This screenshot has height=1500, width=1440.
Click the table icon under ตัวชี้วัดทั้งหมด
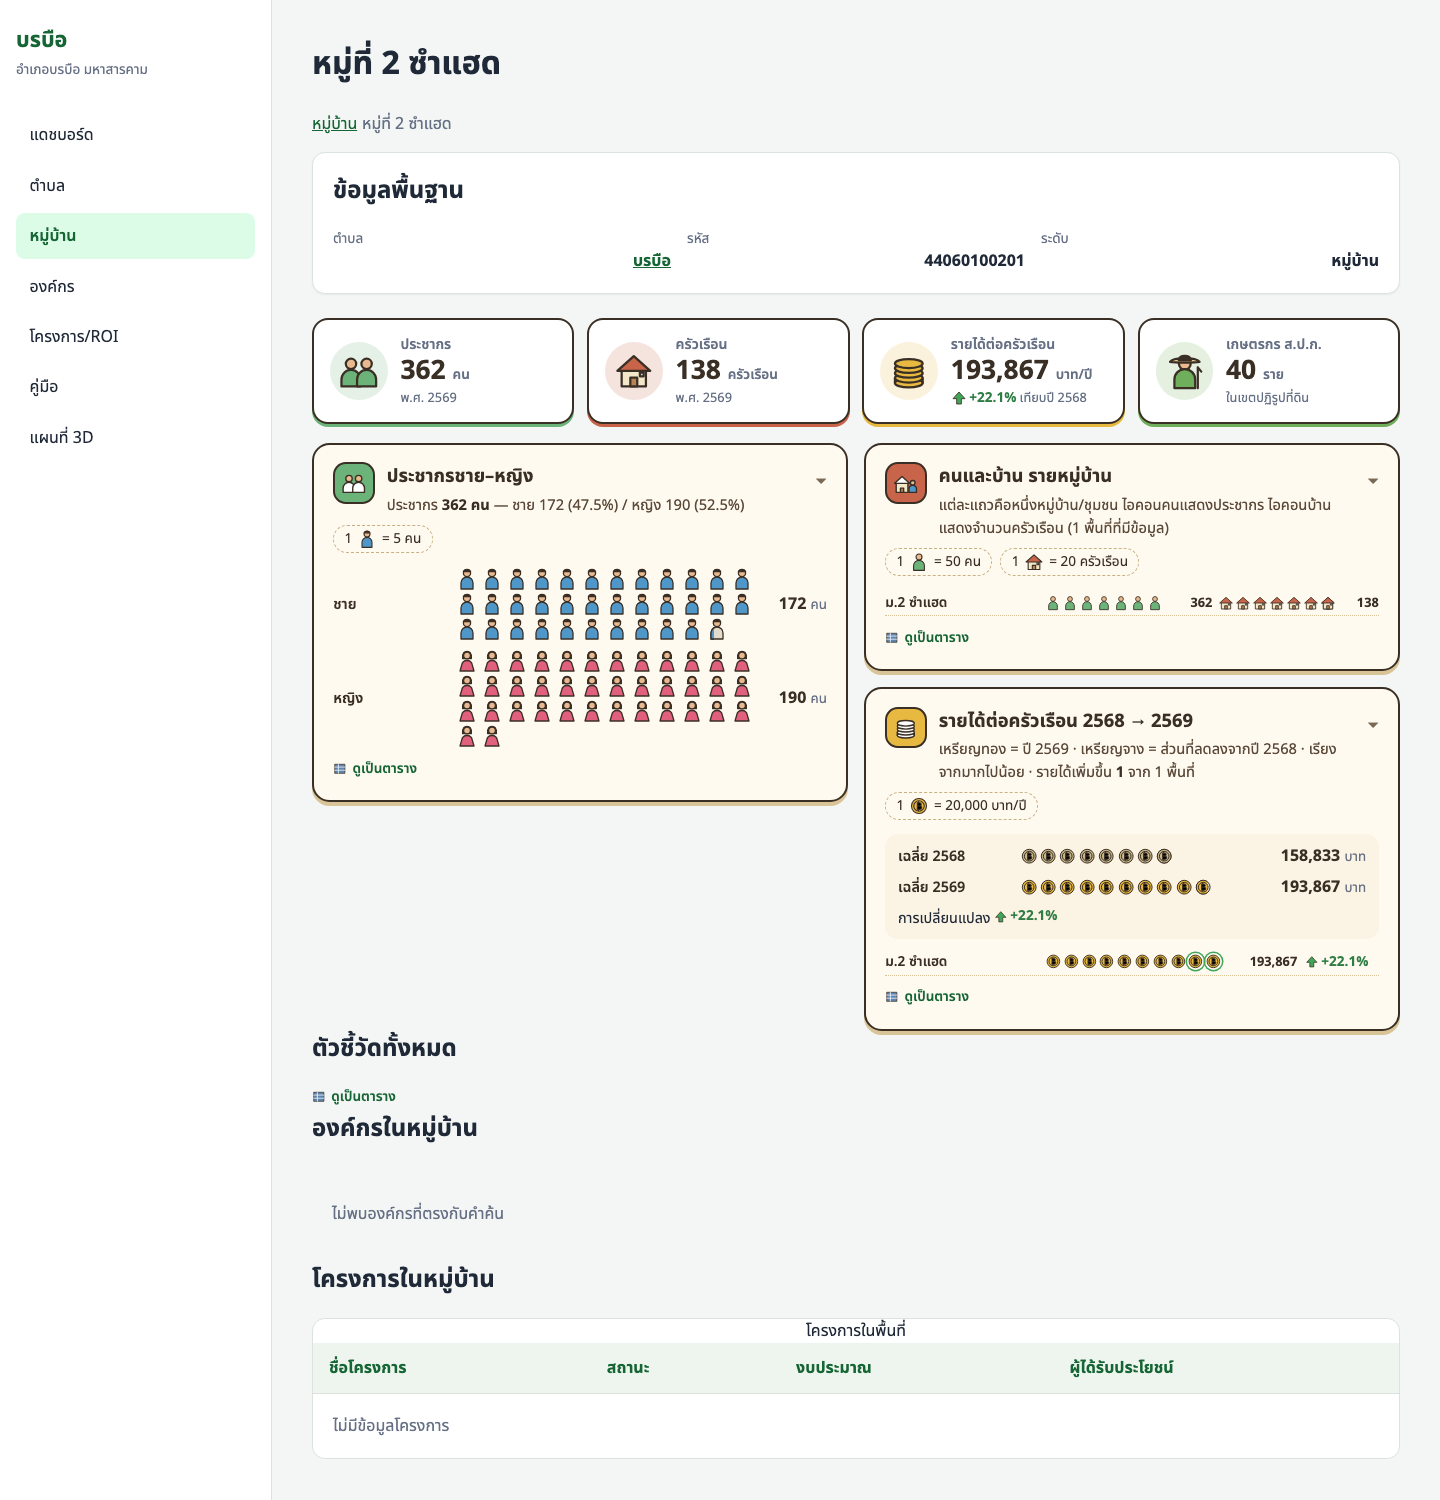319,1097
